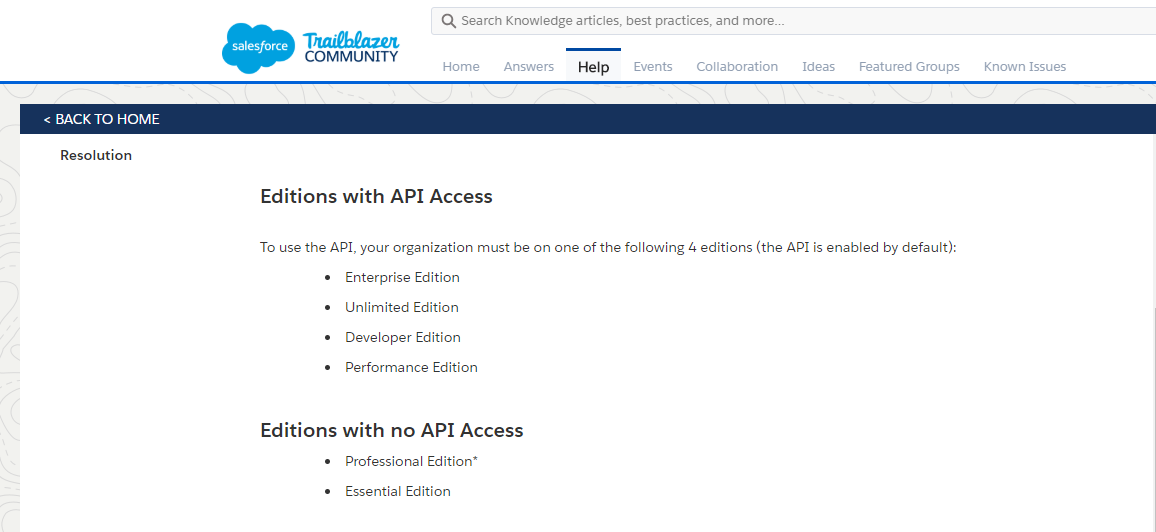Go to the Events tab
This screenshot has height=532, width=1156.
click(652, 66)
